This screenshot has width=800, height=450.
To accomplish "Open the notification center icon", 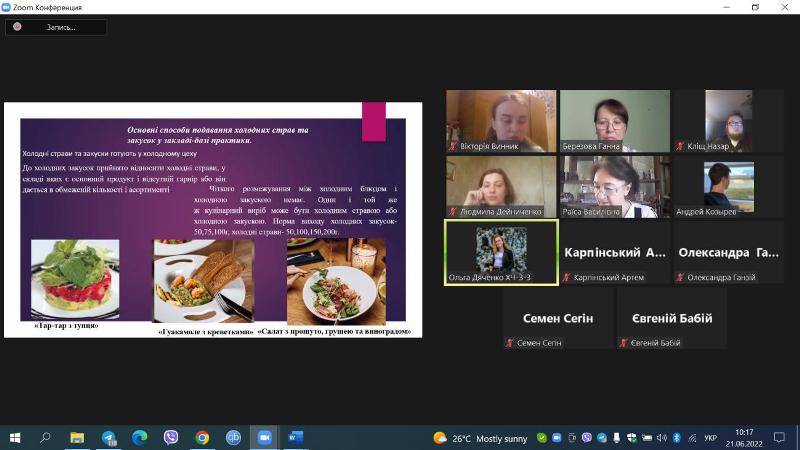I will click(779, 438).
